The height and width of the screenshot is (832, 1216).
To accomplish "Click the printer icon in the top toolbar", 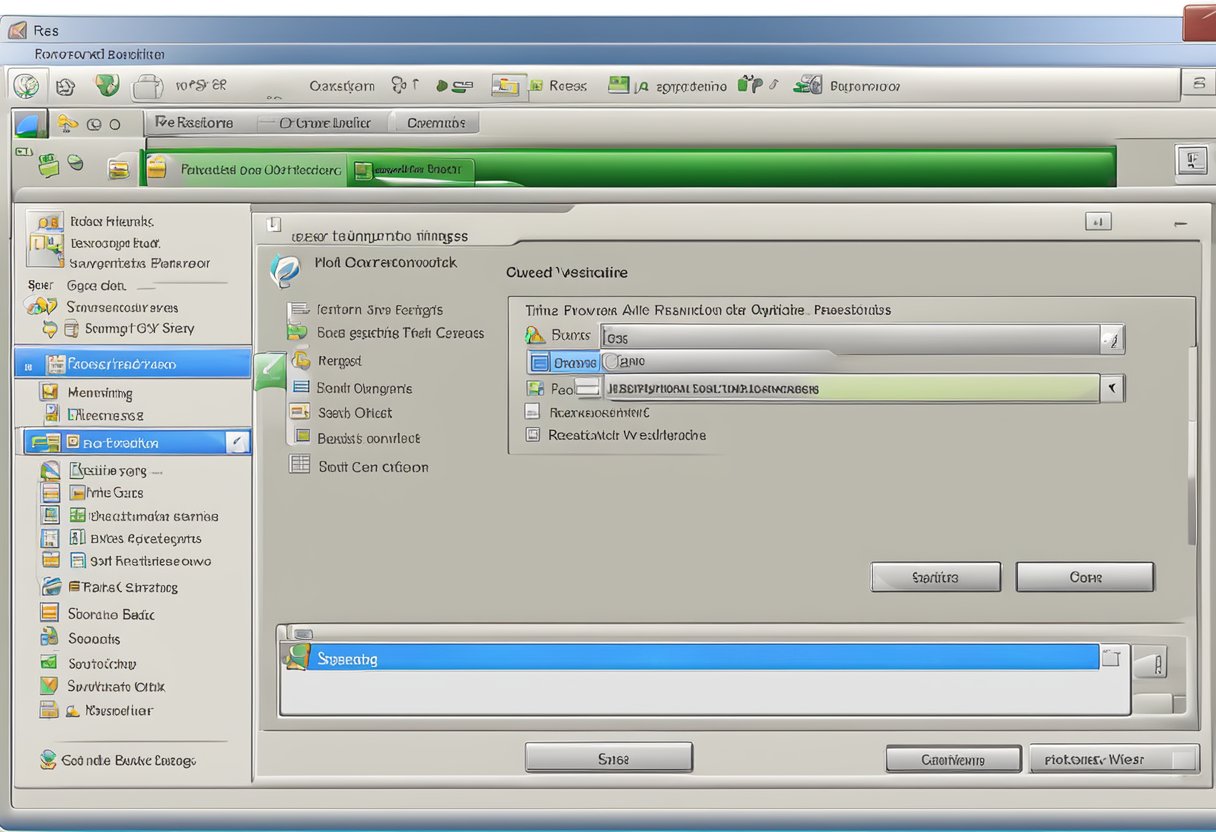I will [x=148, y=87].
